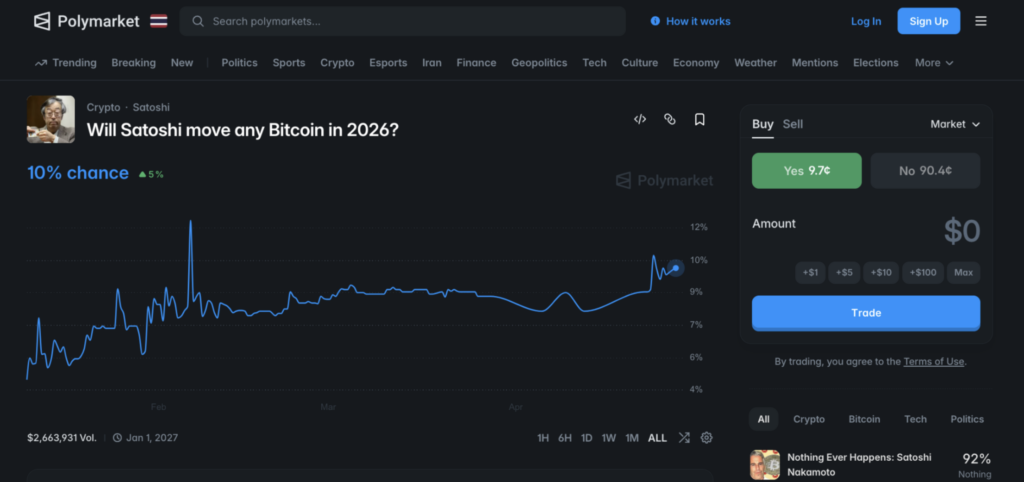Expand the More categories menu

coord(934,63)
